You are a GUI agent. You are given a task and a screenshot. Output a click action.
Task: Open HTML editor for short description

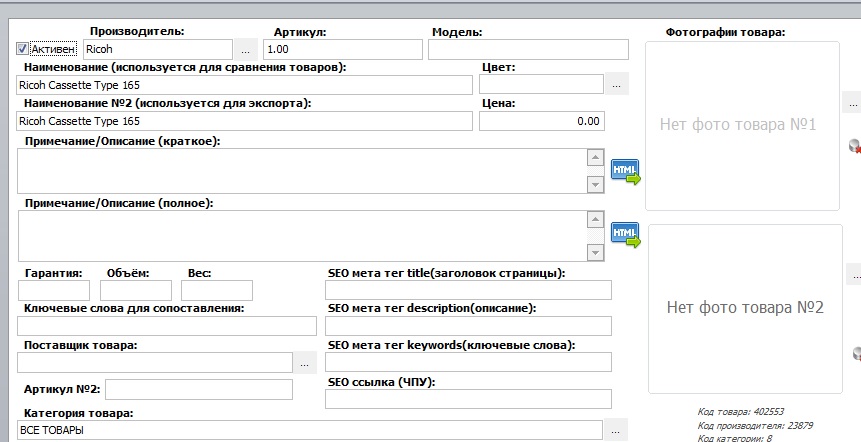pyautogui.click(x=625, y=171)
